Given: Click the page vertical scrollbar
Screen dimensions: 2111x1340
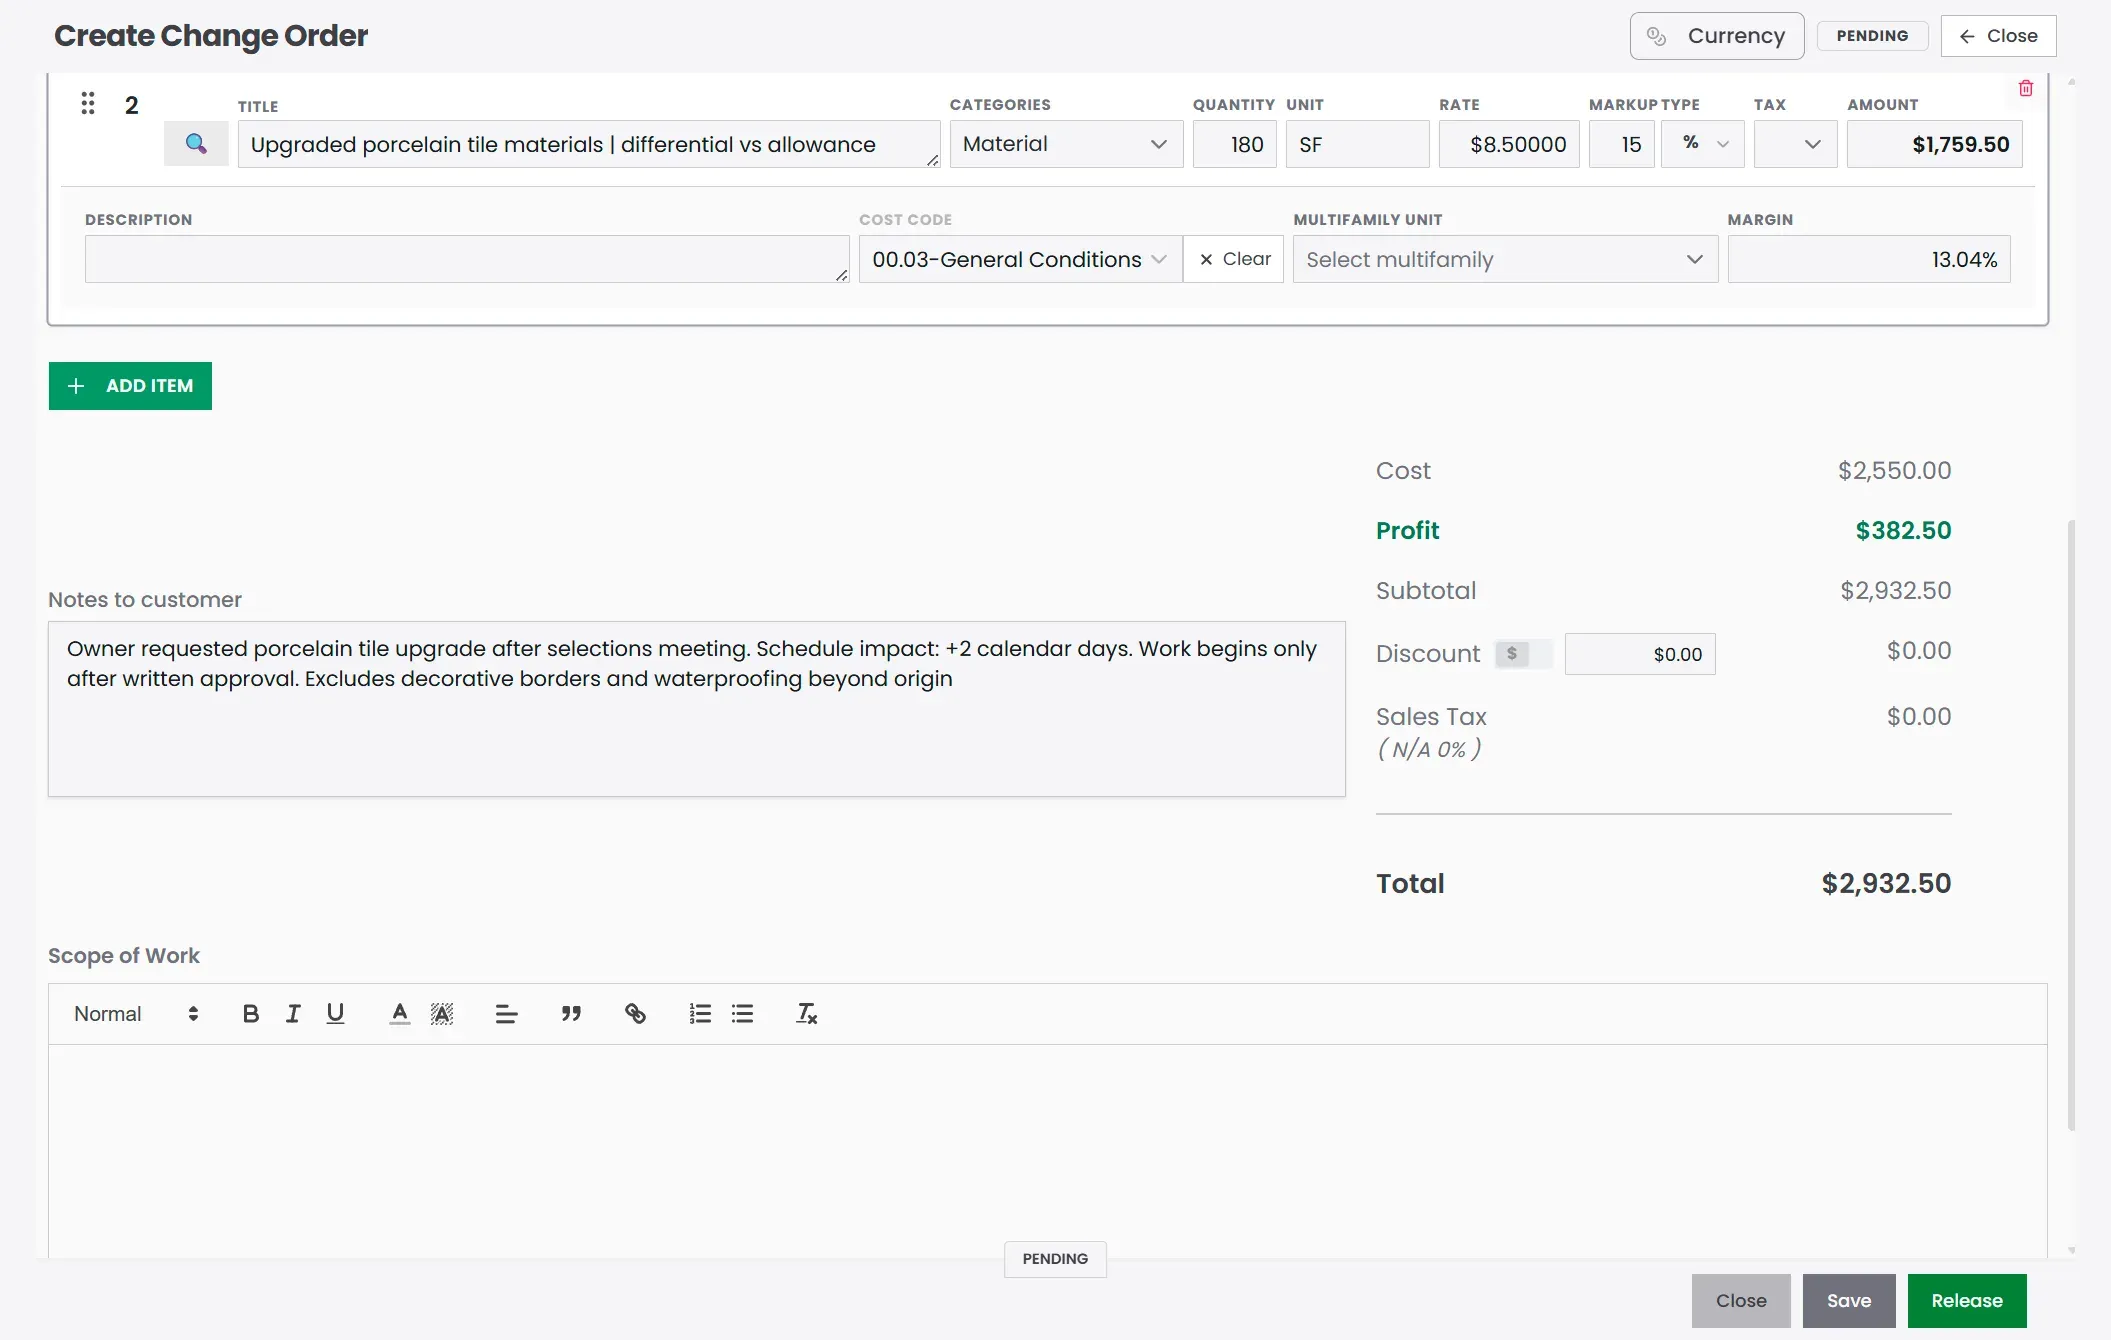Looking at the screenshot, I should pos(2071,825).
